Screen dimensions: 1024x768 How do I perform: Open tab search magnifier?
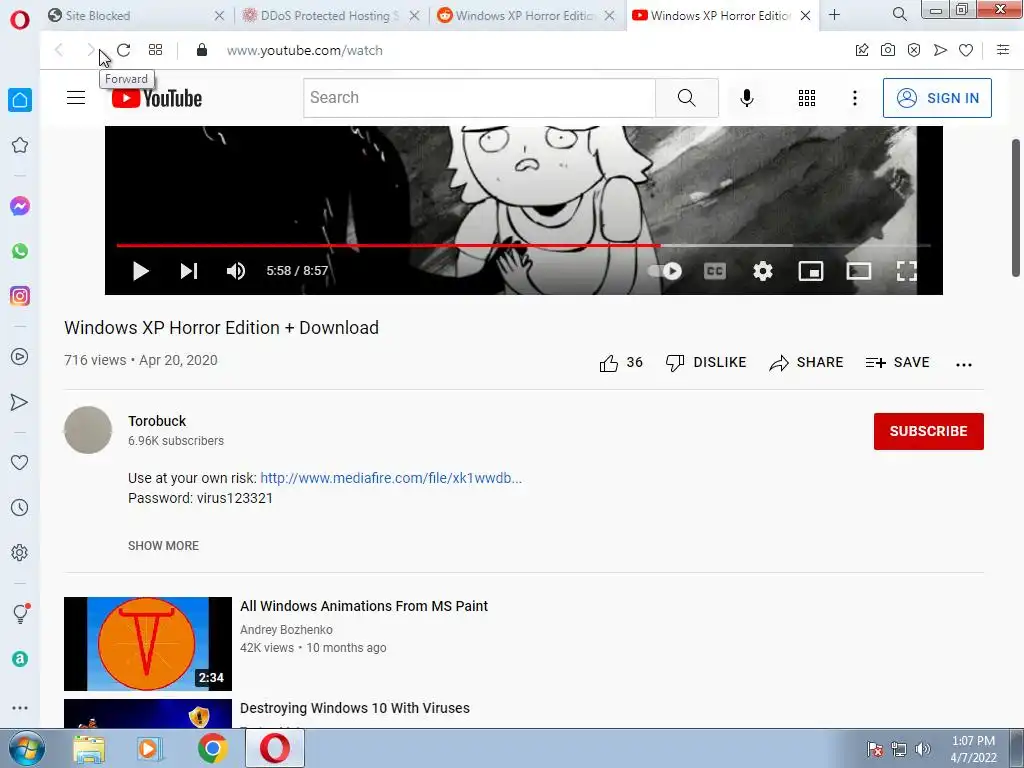(899, 14)
